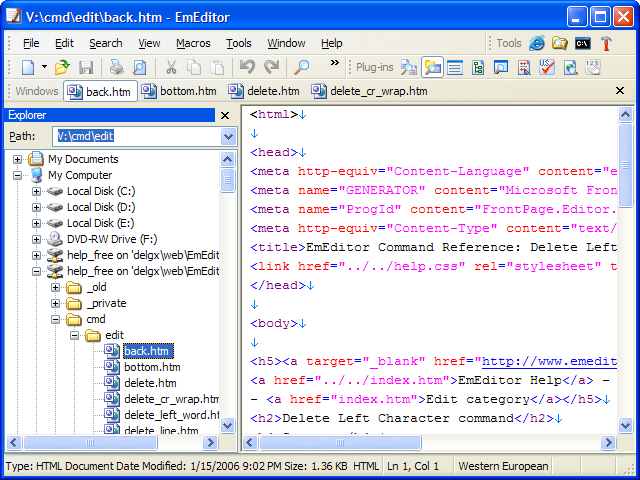Click the search monitor plug-in icon

tap(501, 67)
